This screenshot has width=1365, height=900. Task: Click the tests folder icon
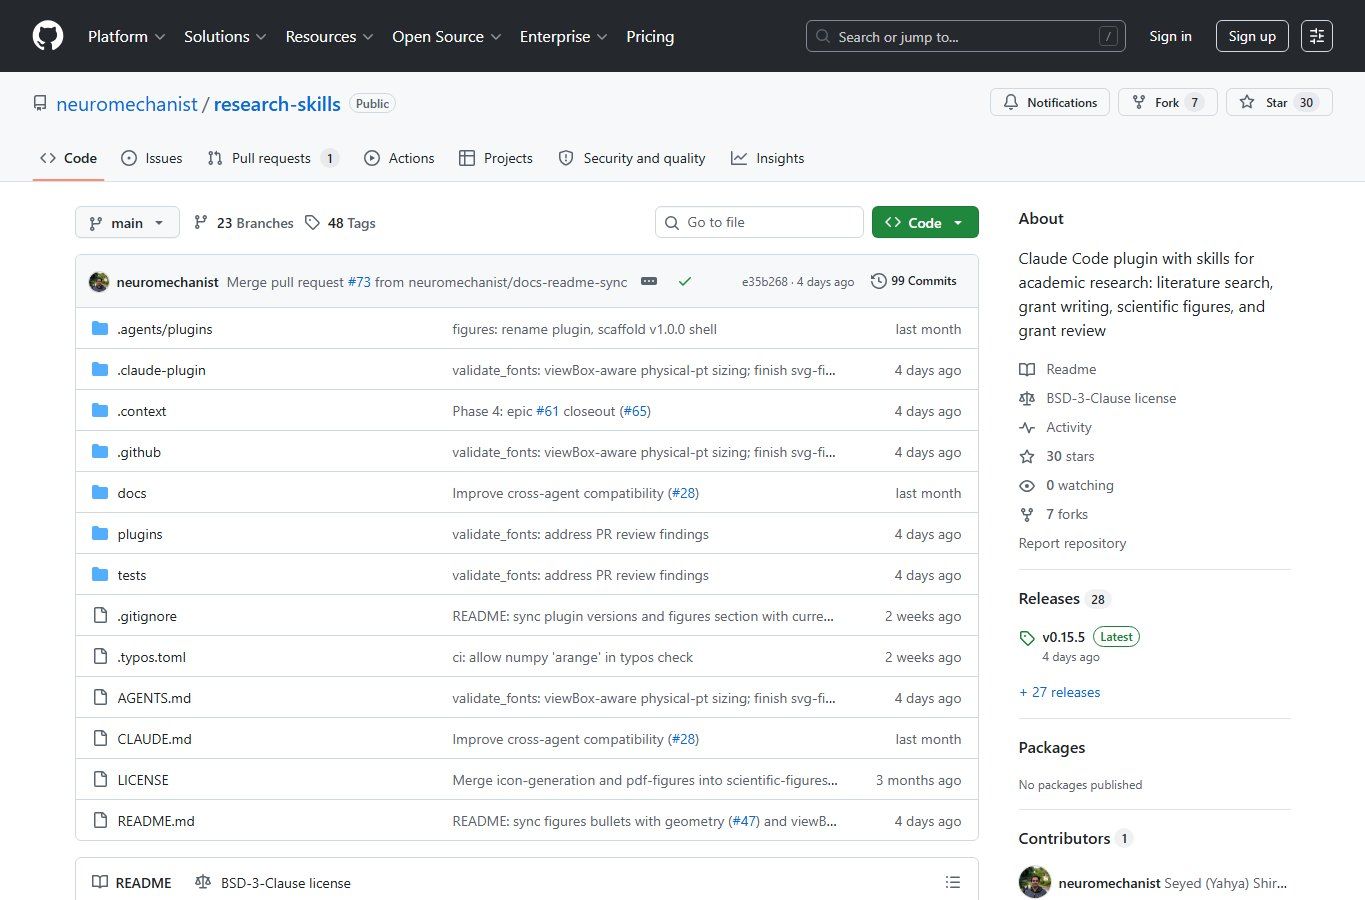100,575
